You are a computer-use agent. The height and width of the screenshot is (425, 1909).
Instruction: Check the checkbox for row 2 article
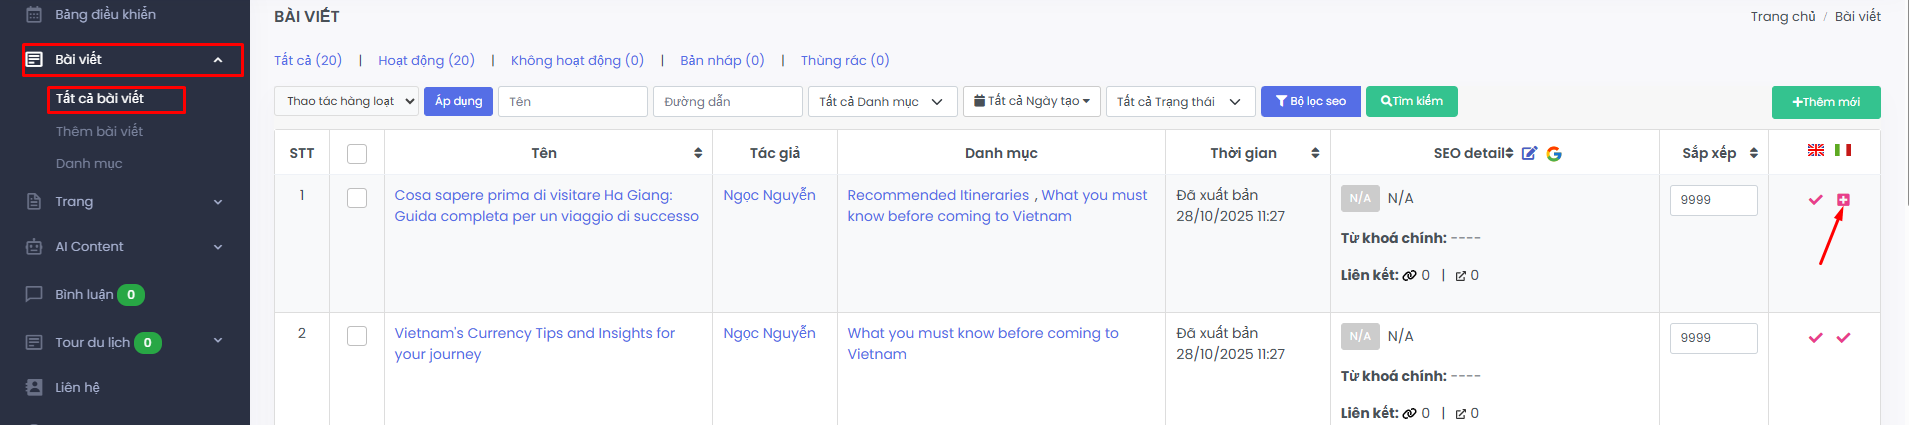[x=357, y=336]
